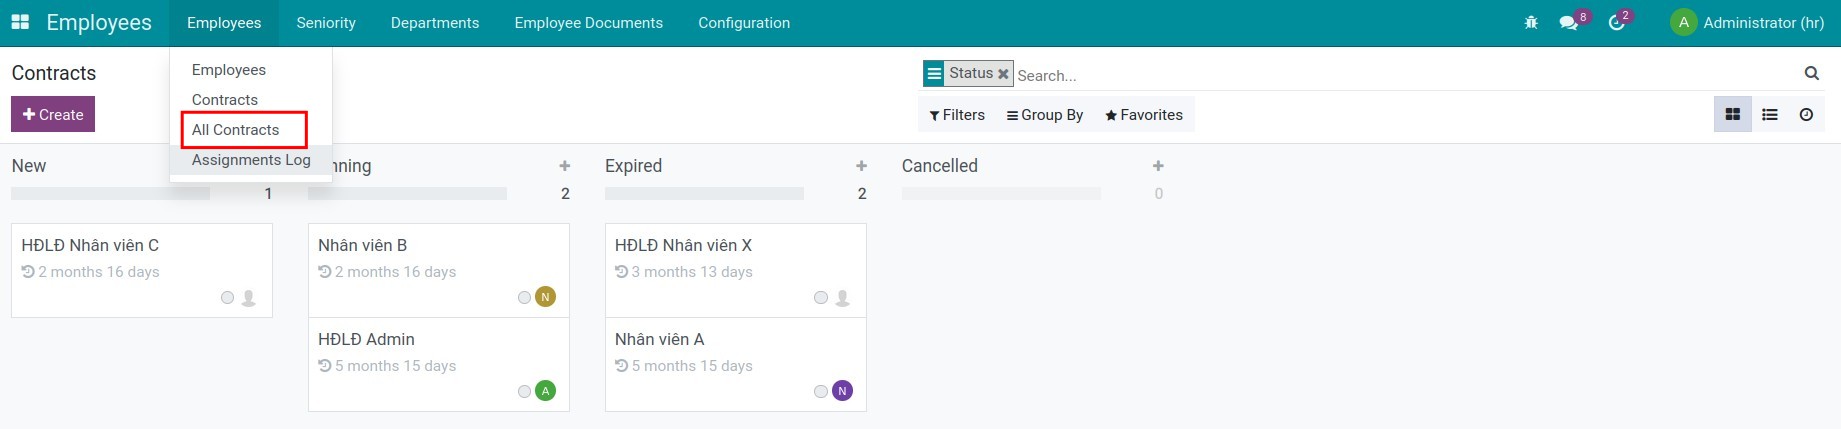Toggle kanban state on Nhân viên B card
Image resolution: width=1841 pixels, height=429 pixels.
524,297
